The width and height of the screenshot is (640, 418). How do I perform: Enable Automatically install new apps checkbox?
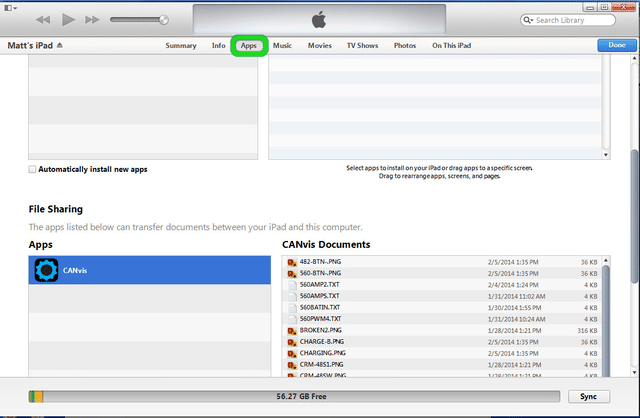tap(32, 169)
